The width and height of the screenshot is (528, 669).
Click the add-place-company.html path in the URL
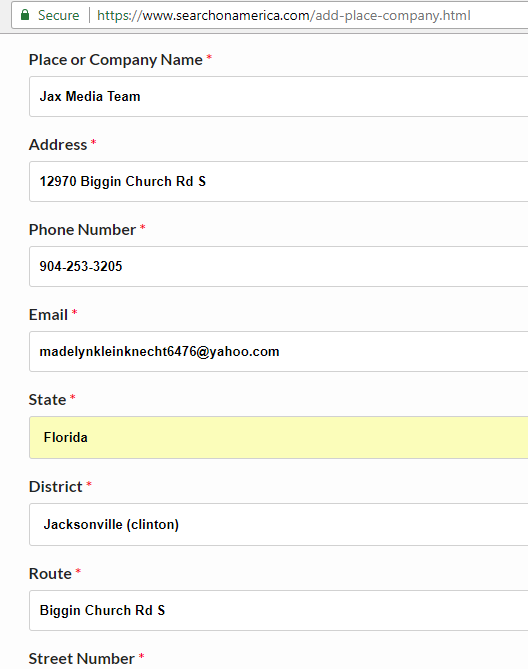click(393, 15)
